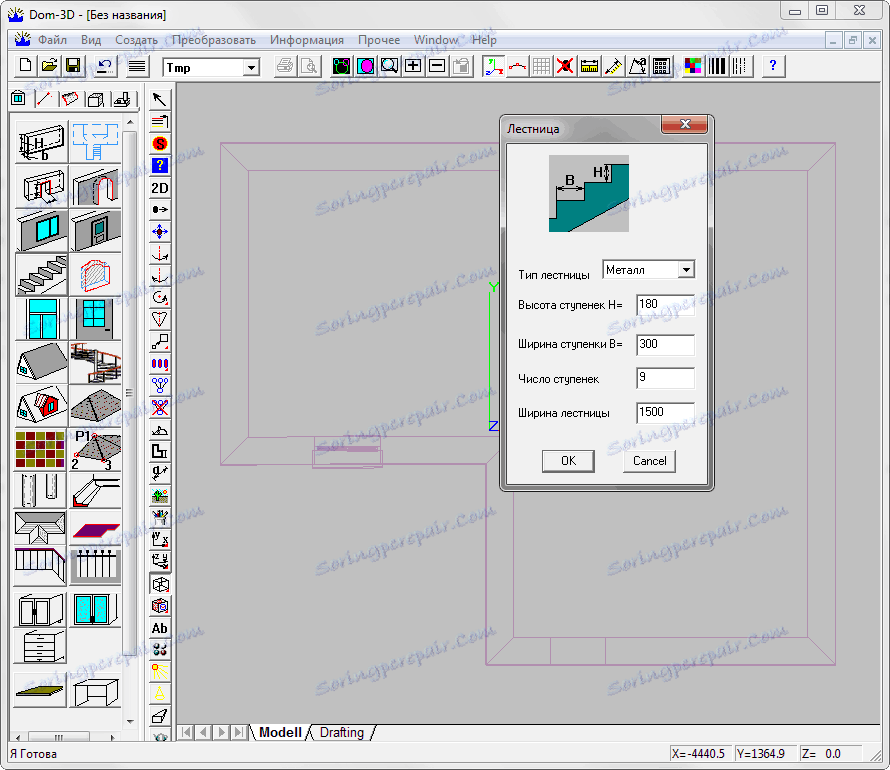Click the blue question mark help icon
The image size is (890, 770).
click(773, 67)
